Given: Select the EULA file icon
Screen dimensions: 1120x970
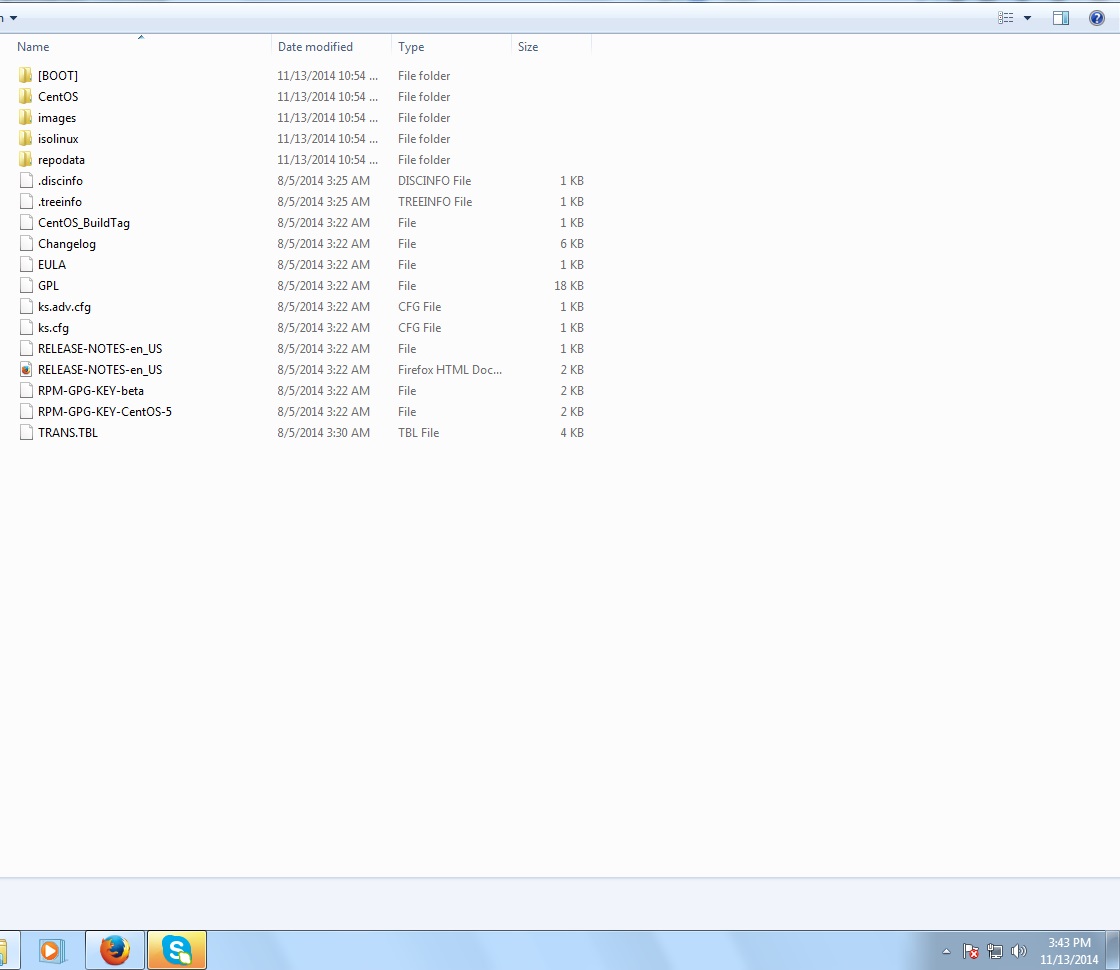Looking at the screenshot, I should (26, 264).
